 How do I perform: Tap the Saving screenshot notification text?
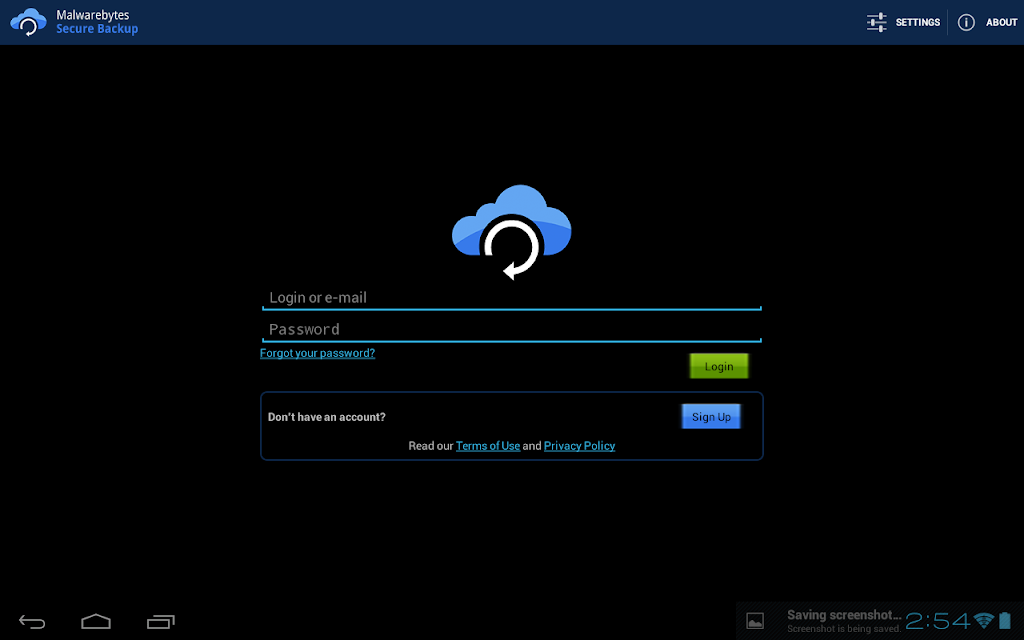coord(844,621)
